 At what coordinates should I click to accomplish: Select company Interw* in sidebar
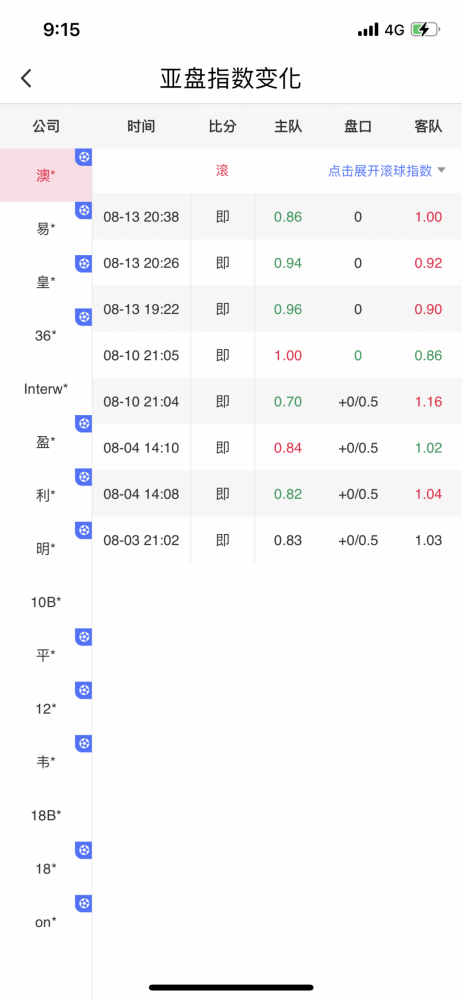point(45,388)
